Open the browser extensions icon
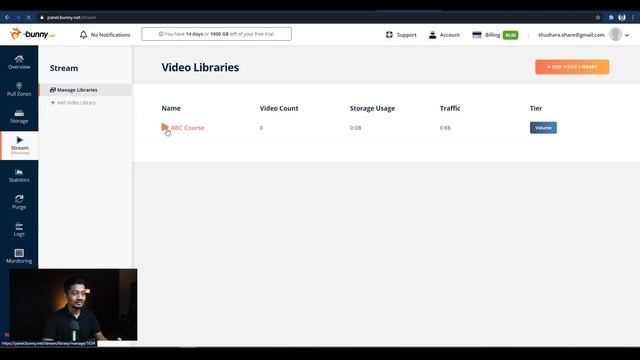The height and width of the screenshot is (360, 640). coord(611,18)
